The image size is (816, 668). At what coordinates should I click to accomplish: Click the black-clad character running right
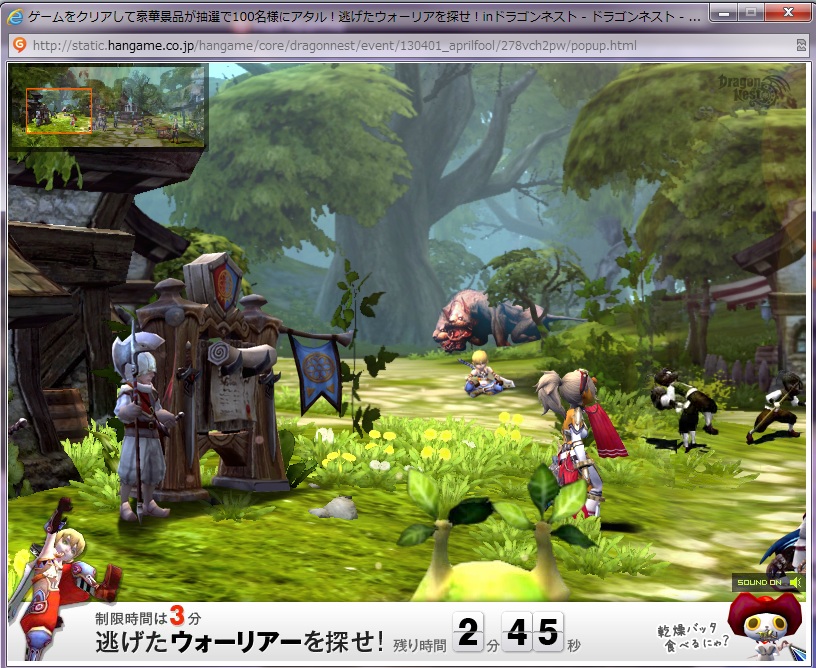776,407
